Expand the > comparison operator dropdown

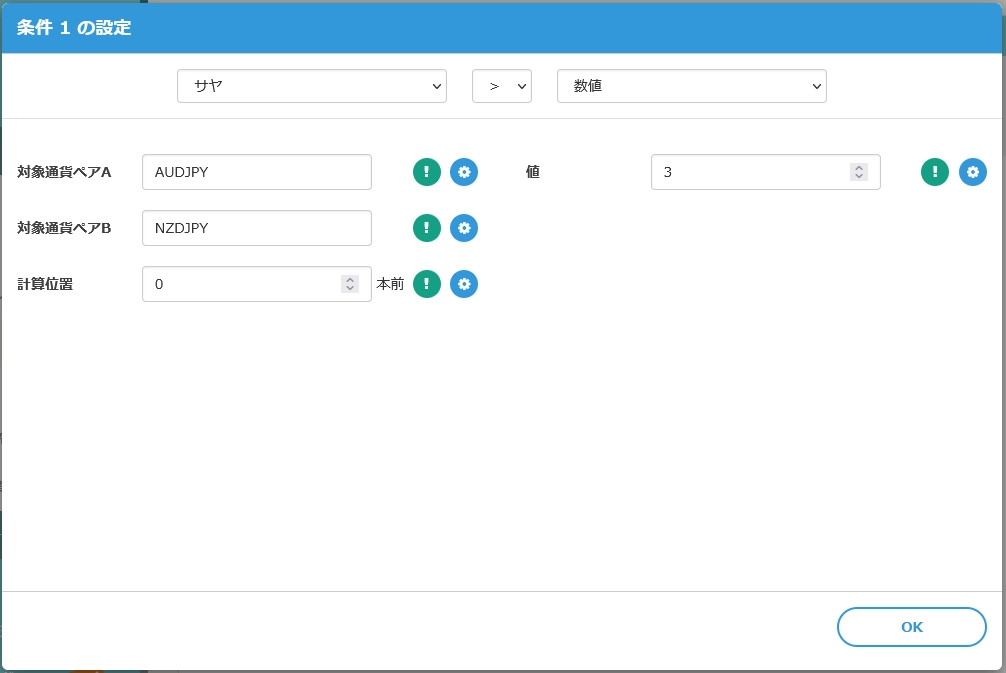tap(501, 86)
